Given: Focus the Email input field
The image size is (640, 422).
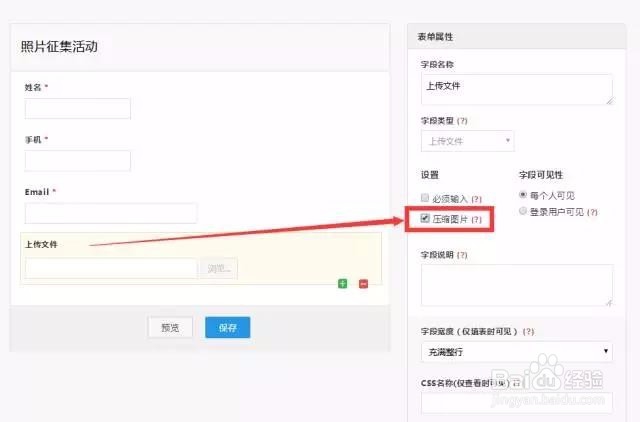Looking at the screenshot, I should tap(111, 213).
